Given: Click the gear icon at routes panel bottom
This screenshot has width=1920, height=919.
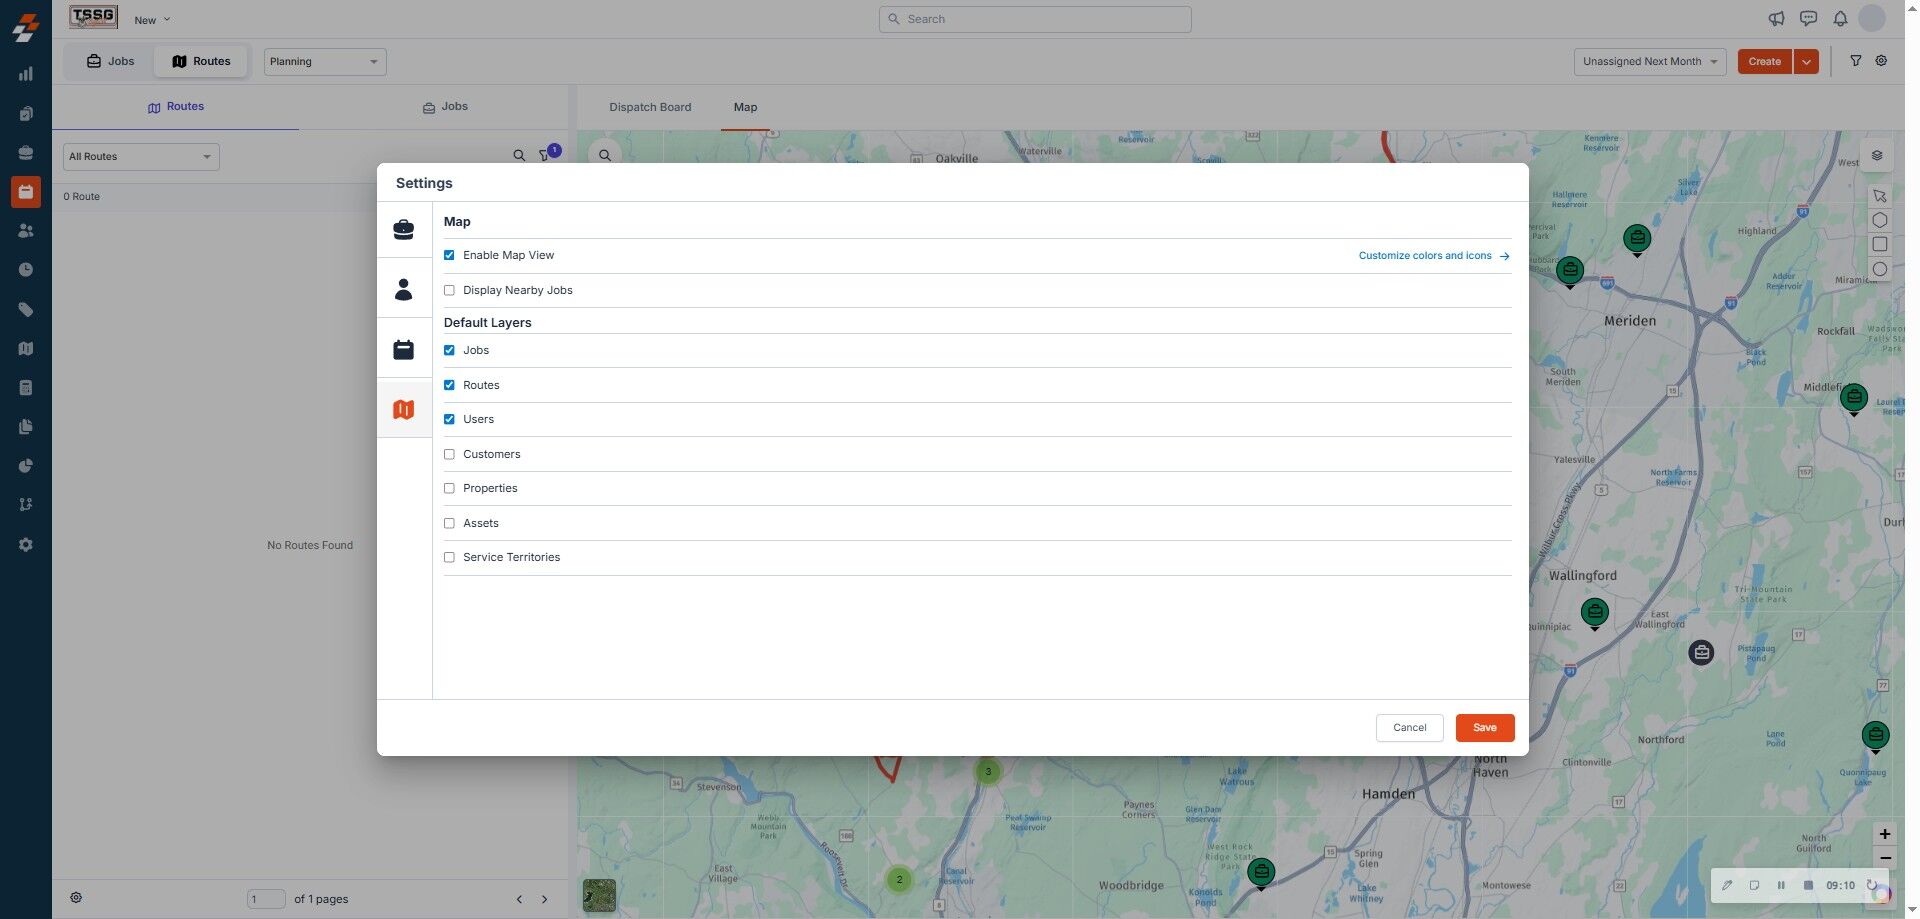Looking at the screenshot, I should [x=76, y=898].
